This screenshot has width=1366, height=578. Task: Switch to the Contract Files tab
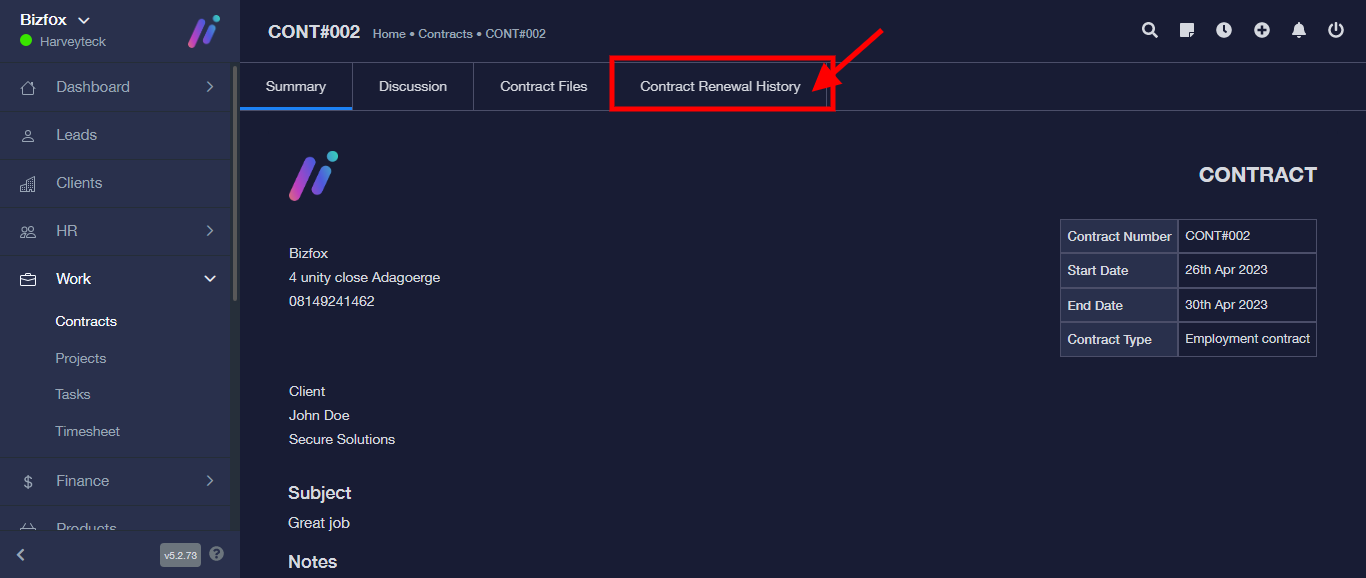[543, 86]
